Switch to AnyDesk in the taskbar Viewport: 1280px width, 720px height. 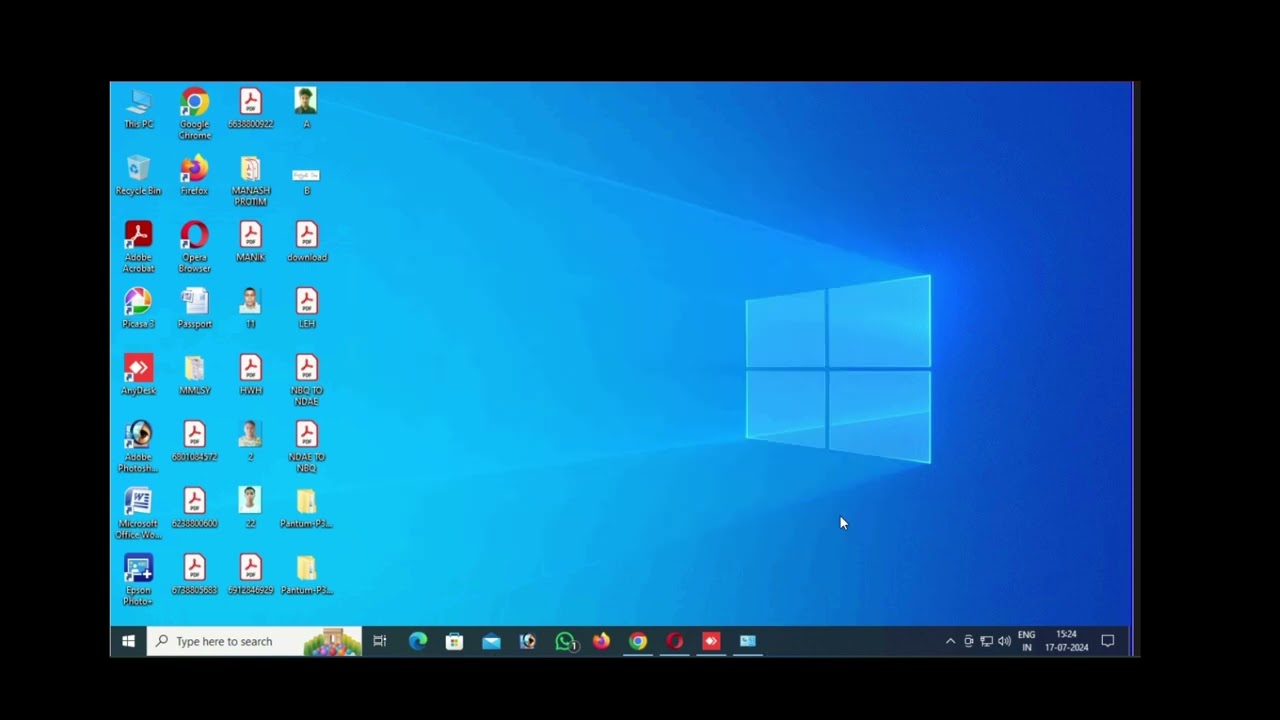point(711,641)
